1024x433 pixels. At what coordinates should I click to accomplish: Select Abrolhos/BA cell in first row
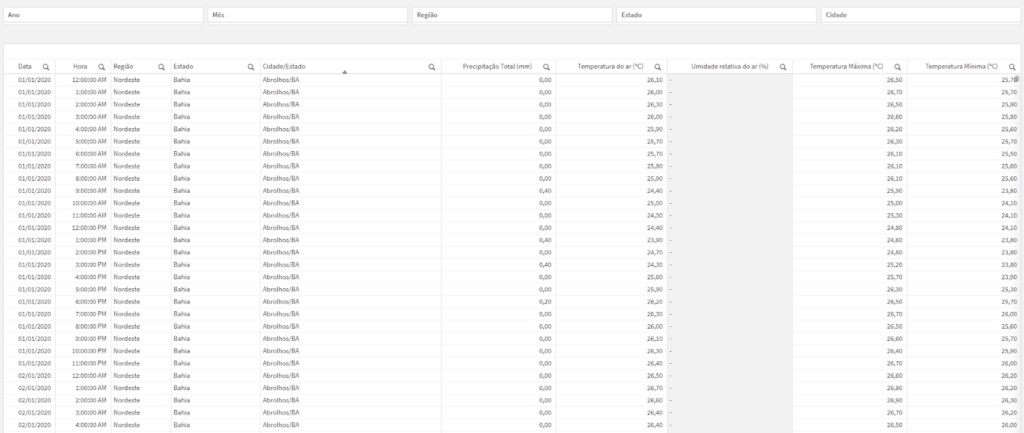(x=281, y=80)
